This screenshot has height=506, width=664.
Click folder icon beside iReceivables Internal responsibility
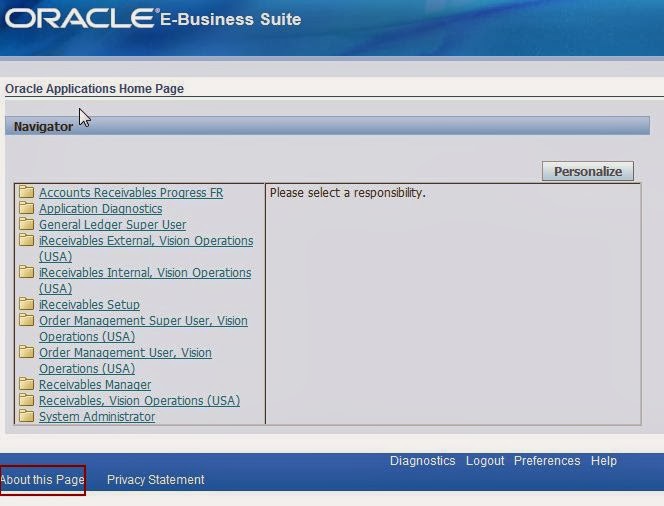coord(26,272)
